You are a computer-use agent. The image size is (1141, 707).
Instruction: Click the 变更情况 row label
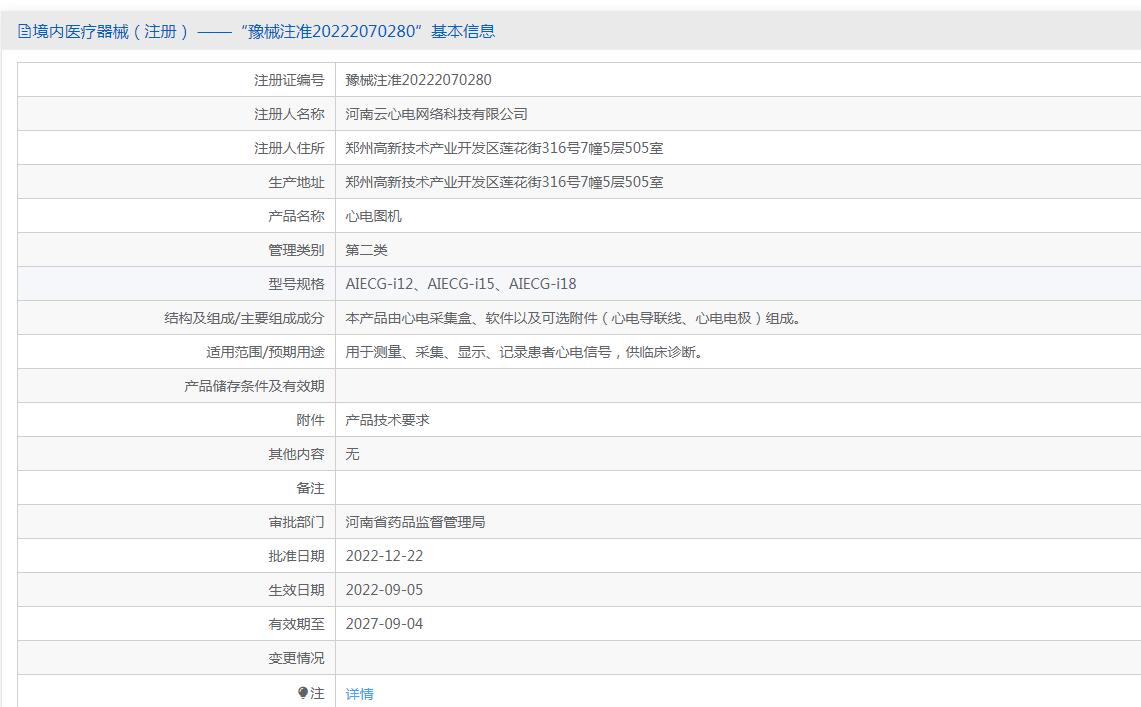click(x=296, y=658)
